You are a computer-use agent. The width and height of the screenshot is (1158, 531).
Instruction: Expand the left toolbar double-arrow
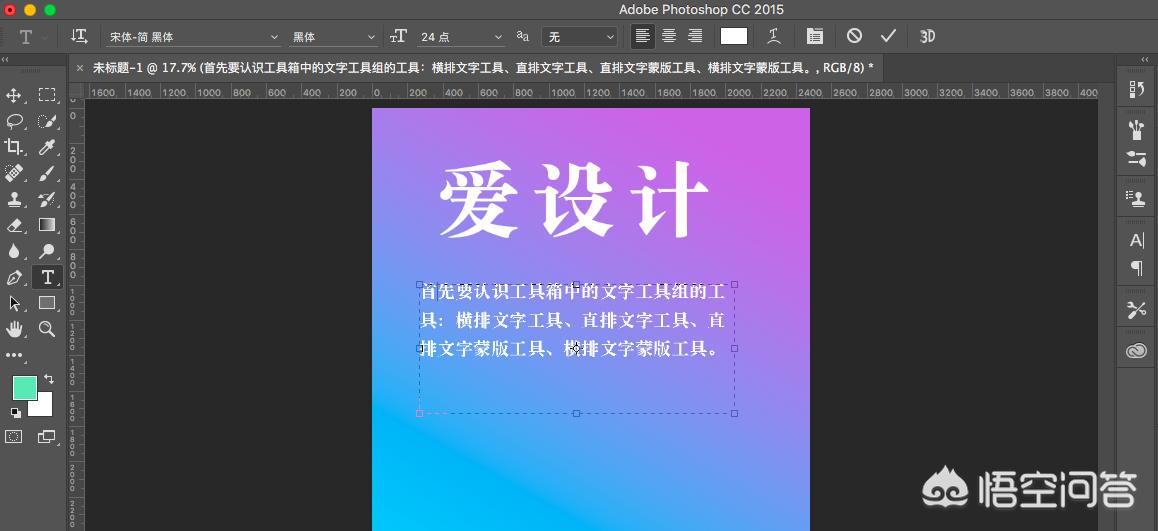tap(5, 59)
